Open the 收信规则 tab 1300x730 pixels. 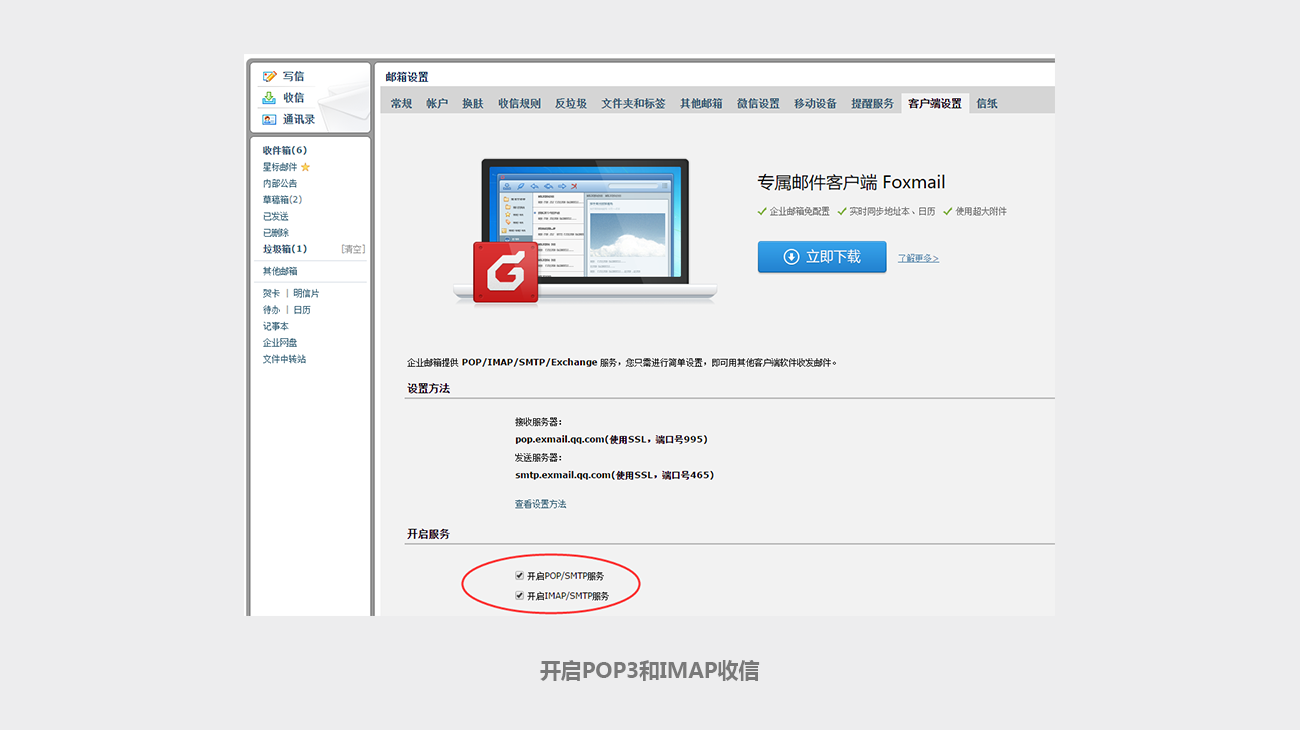[520, 103]
